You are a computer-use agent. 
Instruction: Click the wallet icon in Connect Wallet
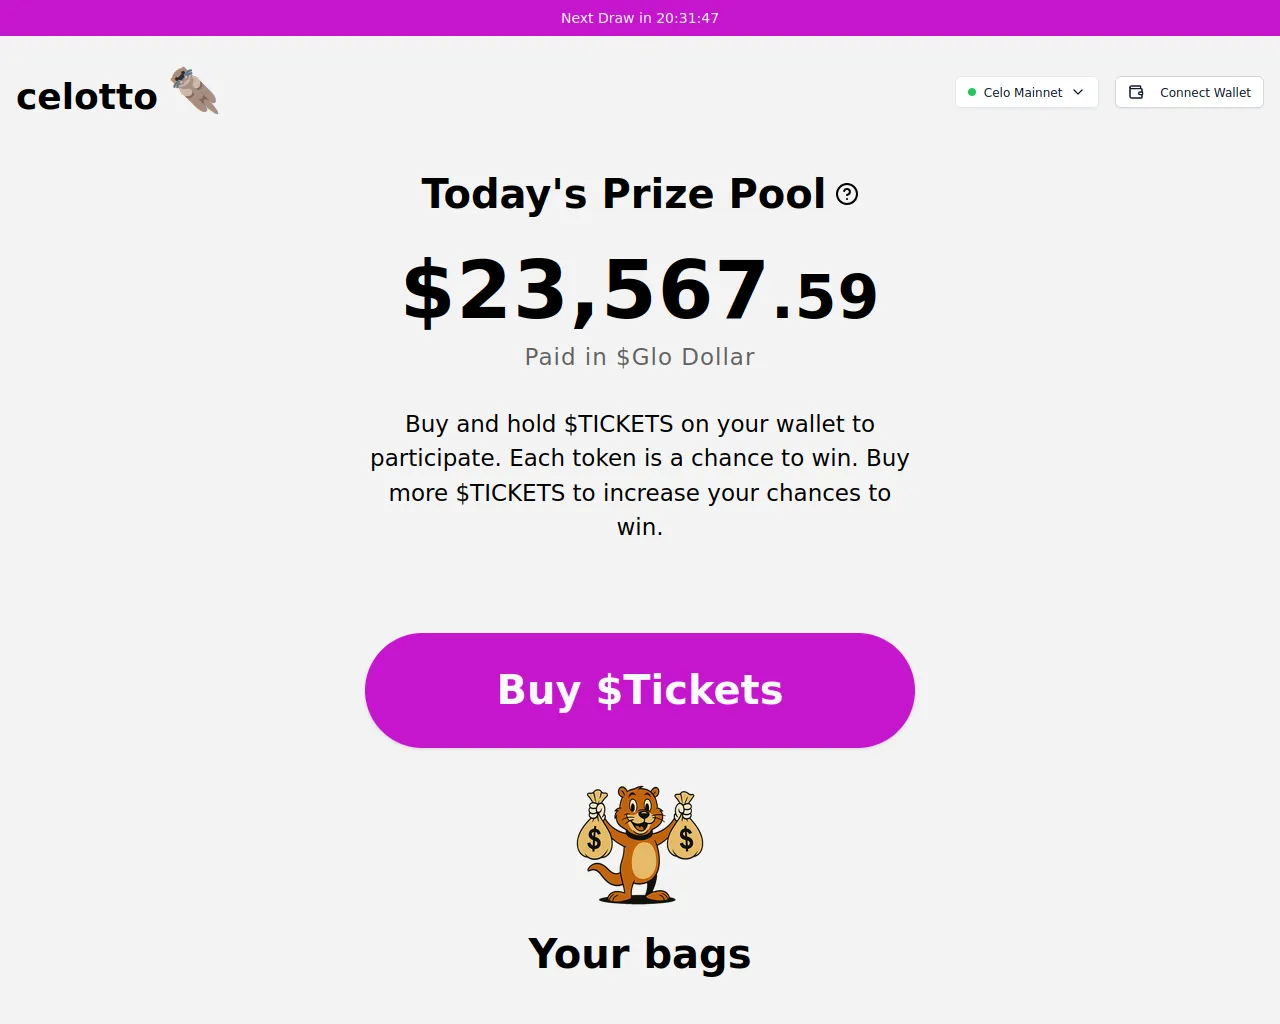[1136, 92]
